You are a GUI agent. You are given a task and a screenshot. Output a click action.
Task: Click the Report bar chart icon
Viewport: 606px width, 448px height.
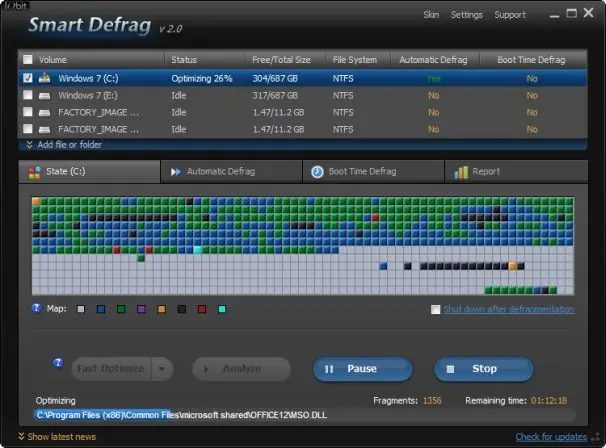(x=461, y=172)
